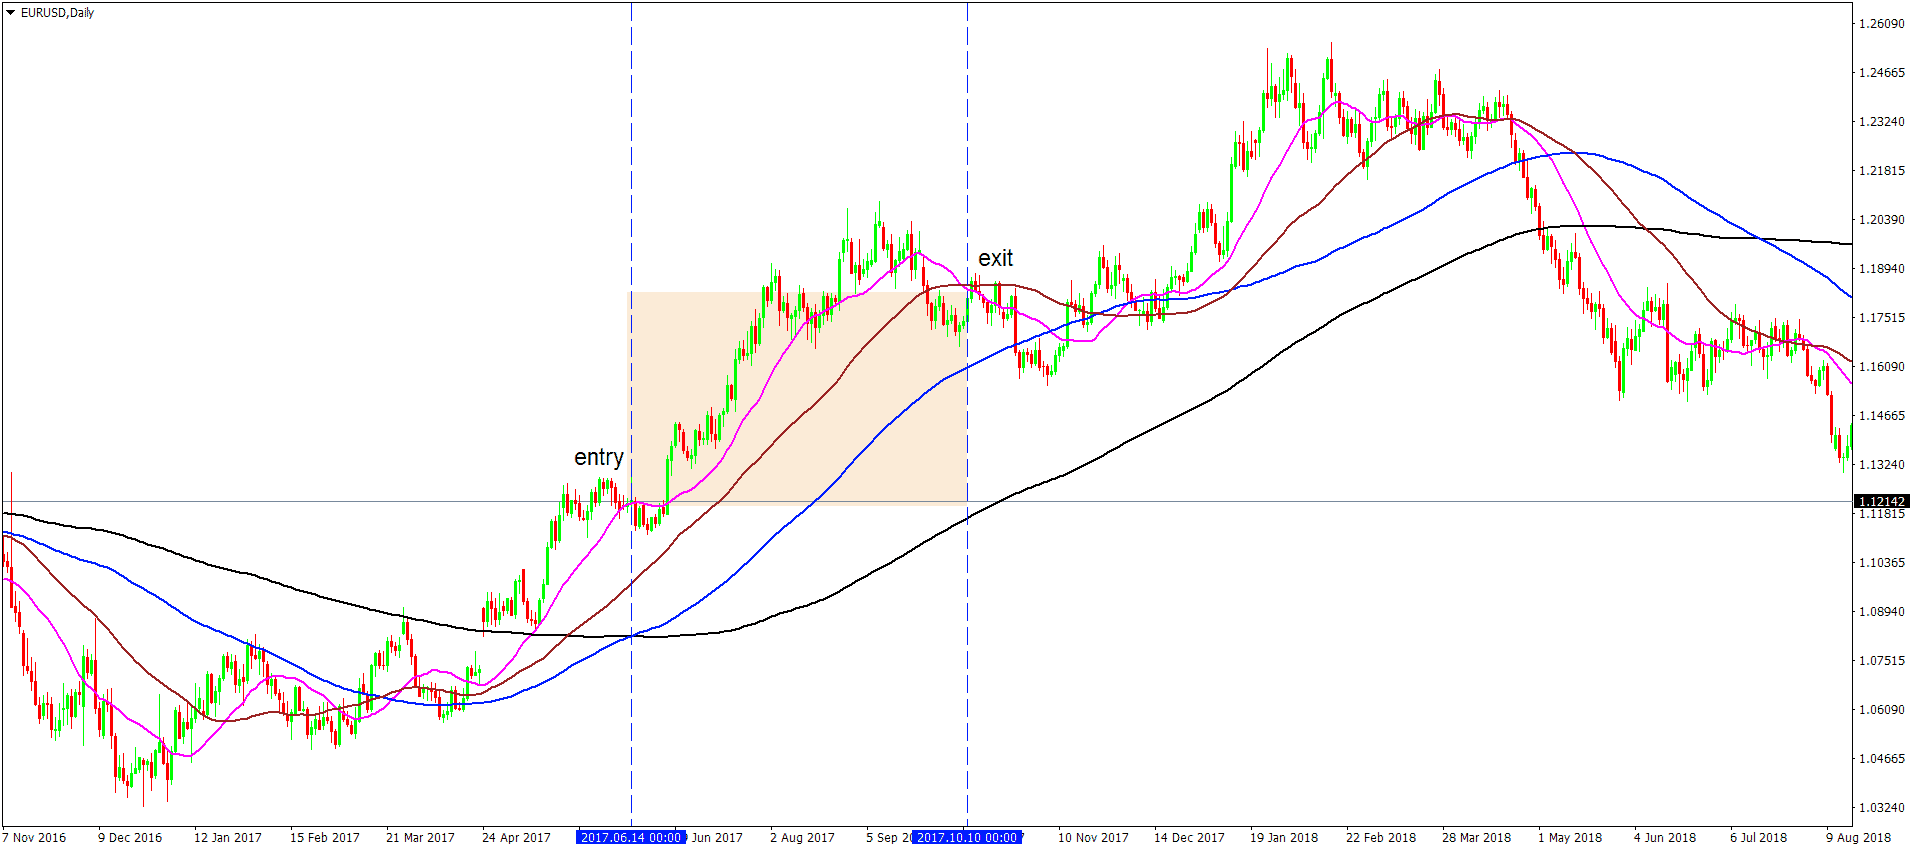Select the 19 Jan 2018 date label
1916x850 pixels.
pyautogui.click(x=1283, y=837)
